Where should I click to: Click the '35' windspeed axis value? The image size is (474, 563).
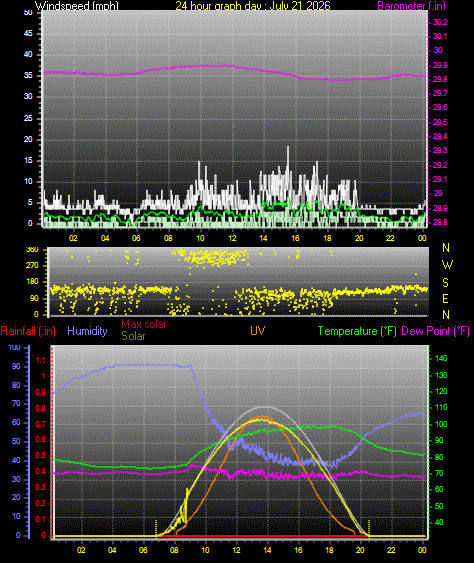pyautogui.click(x=28, y=75)
